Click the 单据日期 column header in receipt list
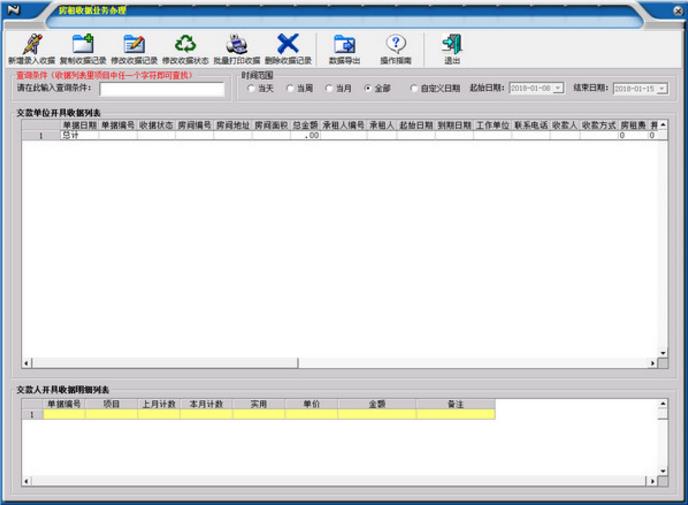The height and width of the screenshot is (505, 688). click(79, 125)
